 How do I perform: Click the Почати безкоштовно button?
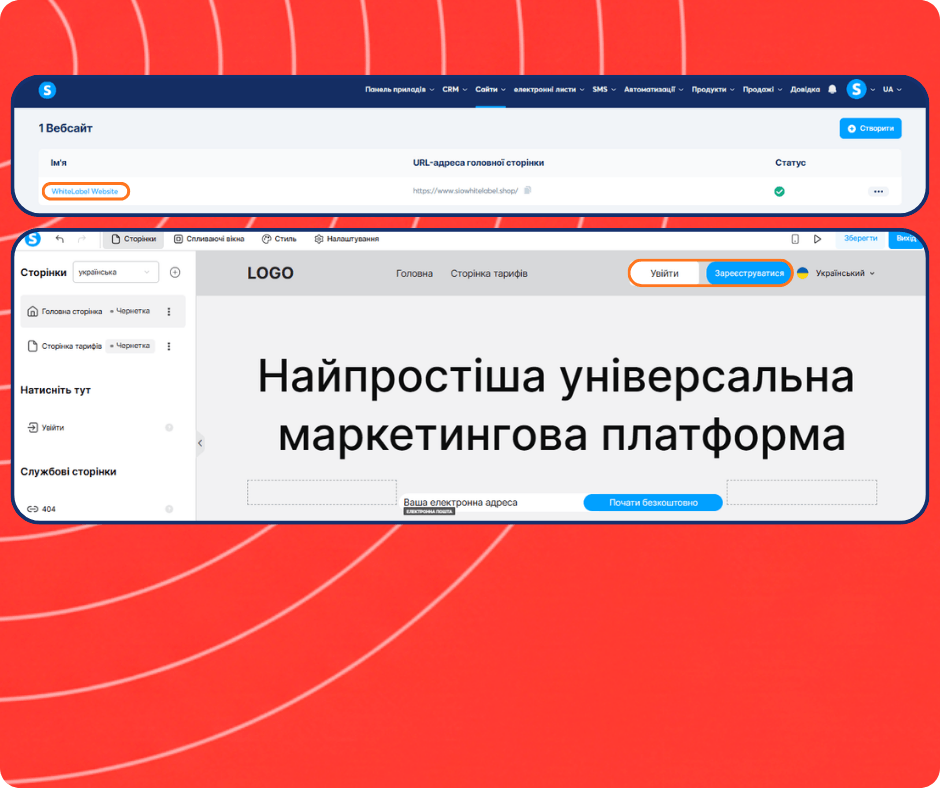point(653,503)
